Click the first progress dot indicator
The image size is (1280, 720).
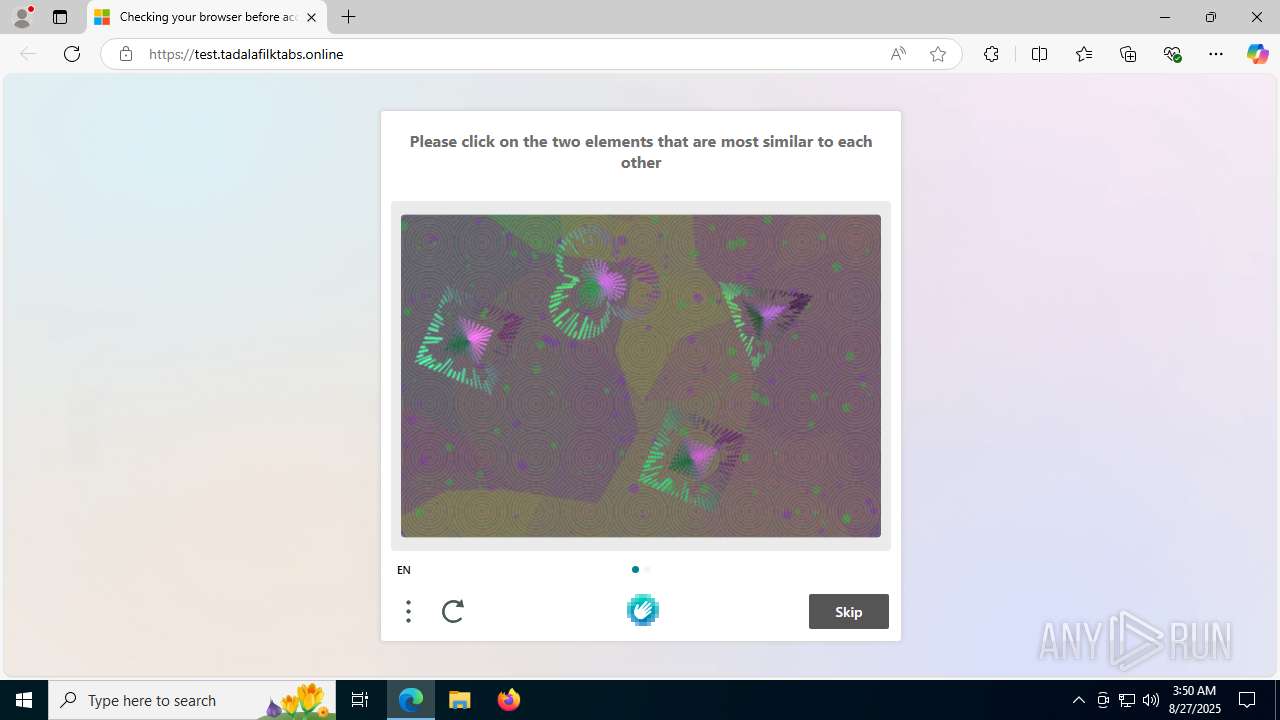pos(635,570)
